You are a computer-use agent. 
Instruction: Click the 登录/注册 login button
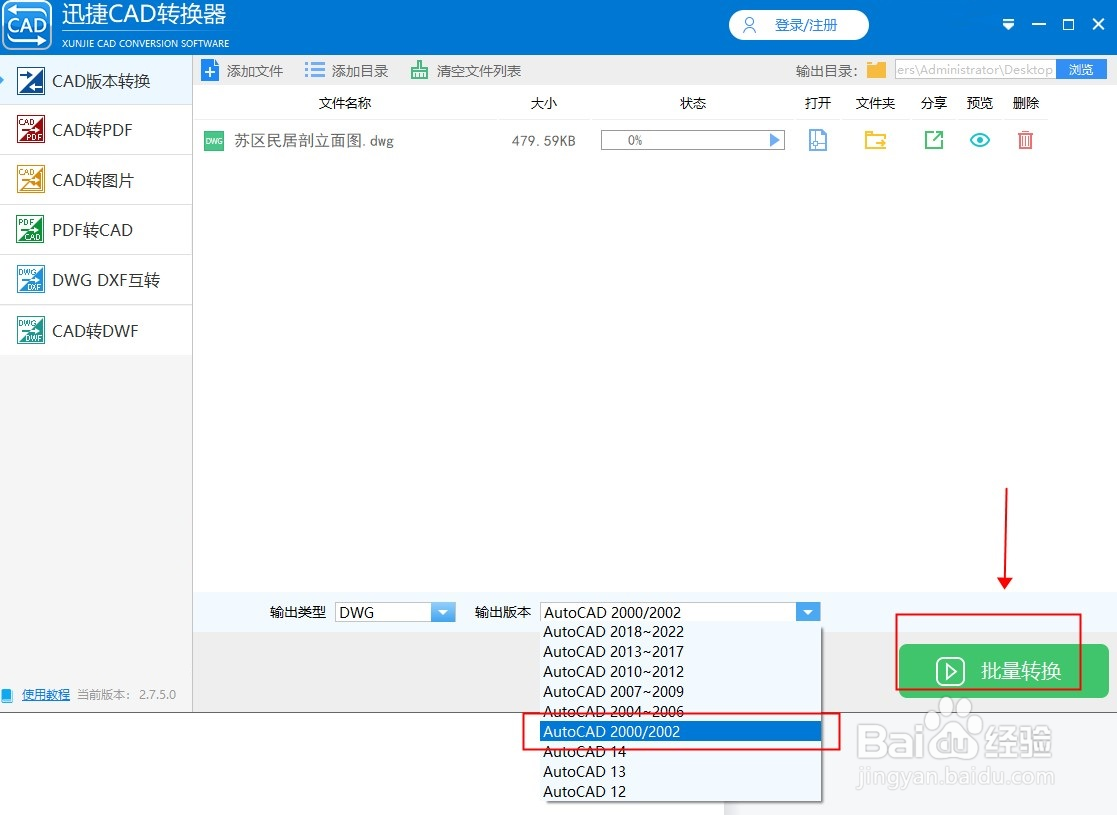click(x=799, y=25)
